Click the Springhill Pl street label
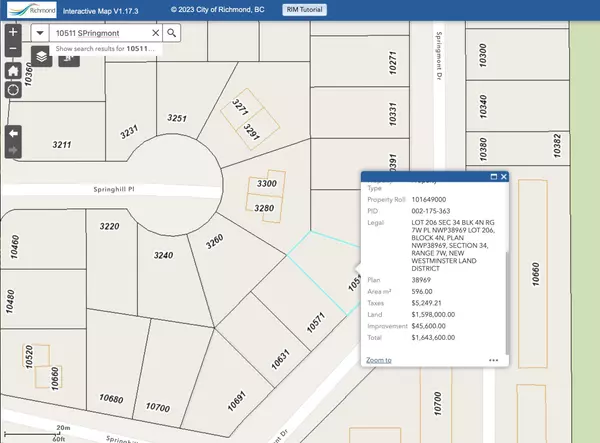Viewport: 600px width, 443px height. (x=114, y=189)
